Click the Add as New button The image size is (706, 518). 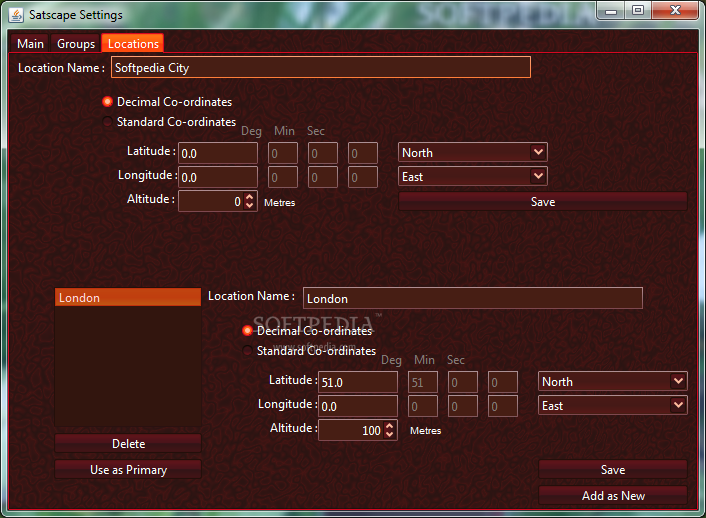click(613, 495)
